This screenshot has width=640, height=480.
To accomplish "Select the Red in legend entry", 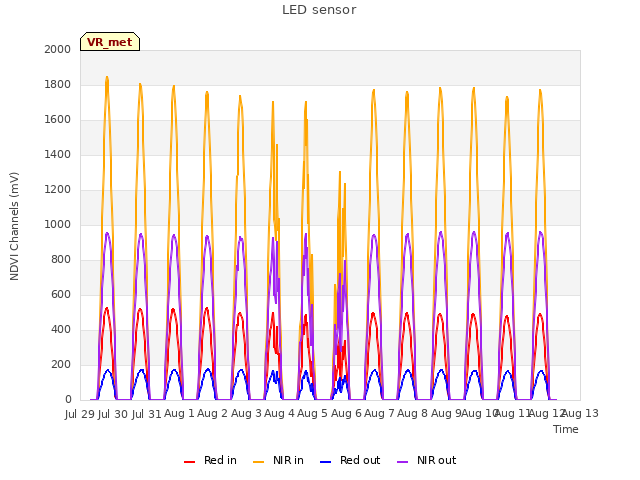I will pos(210,460).
